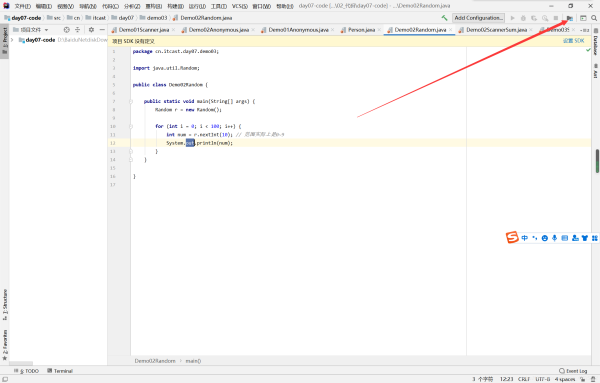
Task: Click the locate-current-file target icon in Project panel
Action: 67,29
